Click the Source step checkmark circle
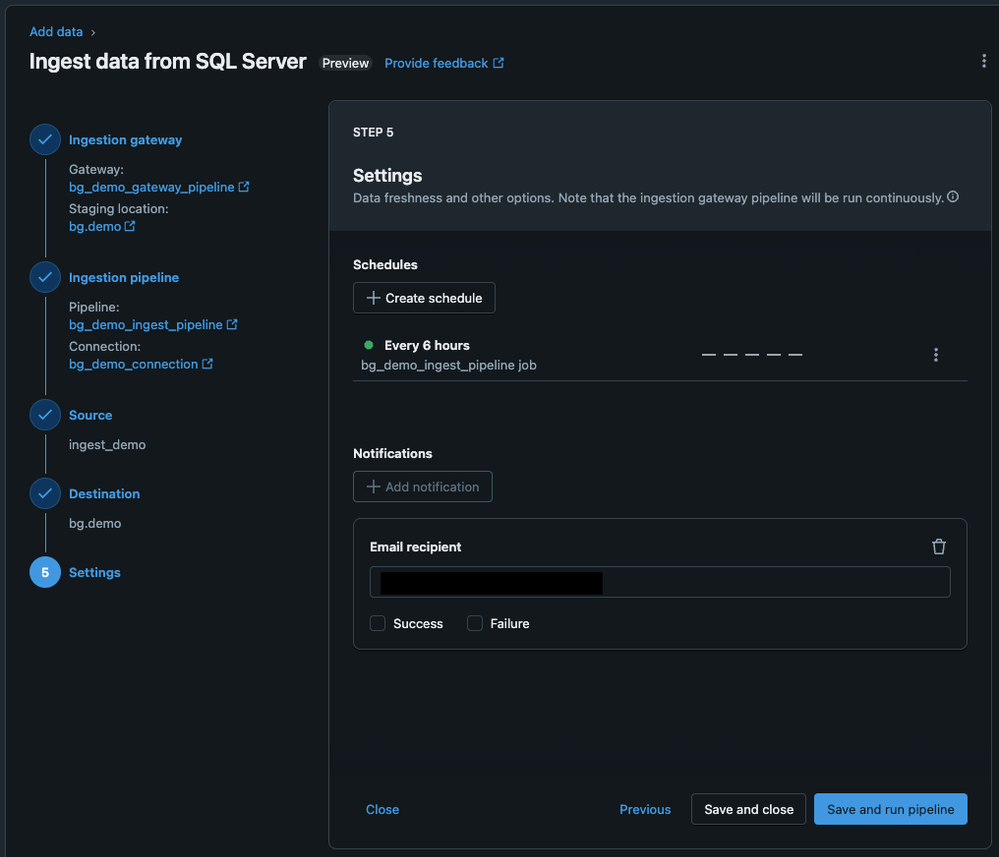 (x=45, y=415)
